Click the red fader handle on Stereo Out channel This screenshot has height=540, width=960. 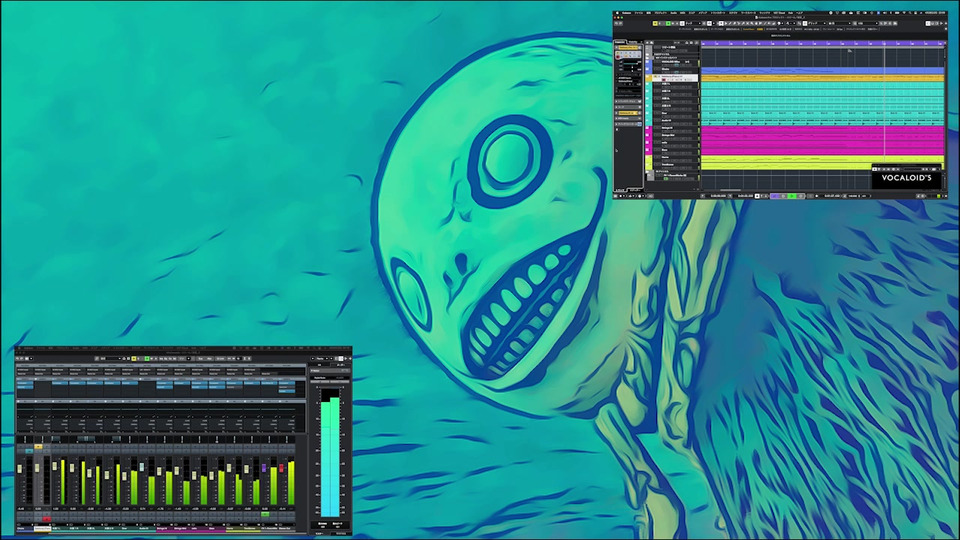pos(281,468)
